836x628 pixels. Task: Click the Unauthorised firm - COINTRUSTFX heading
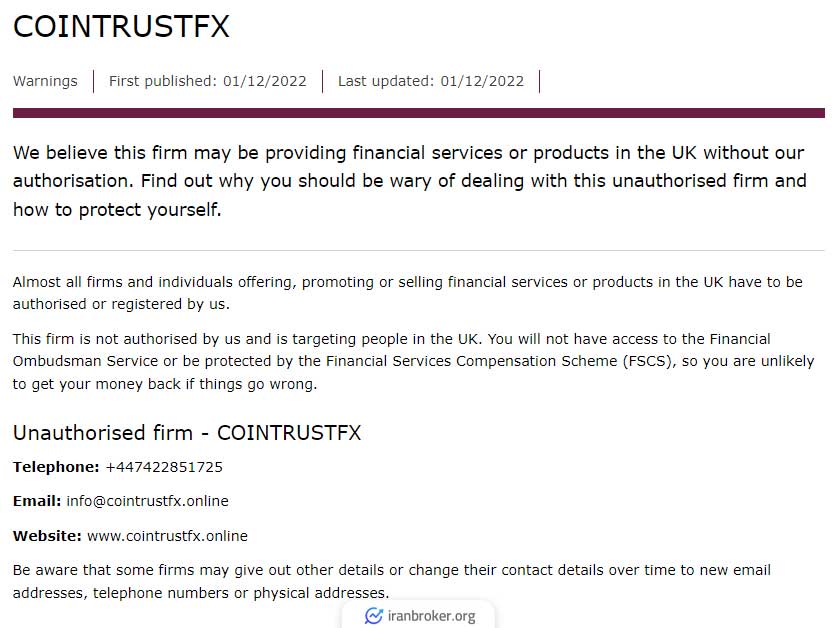click(187, 432)
